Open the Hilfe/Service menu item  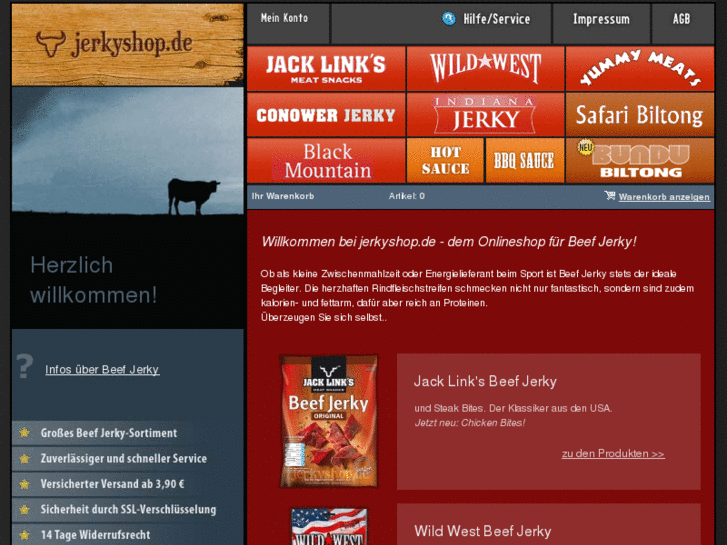(x=497, y=19)
